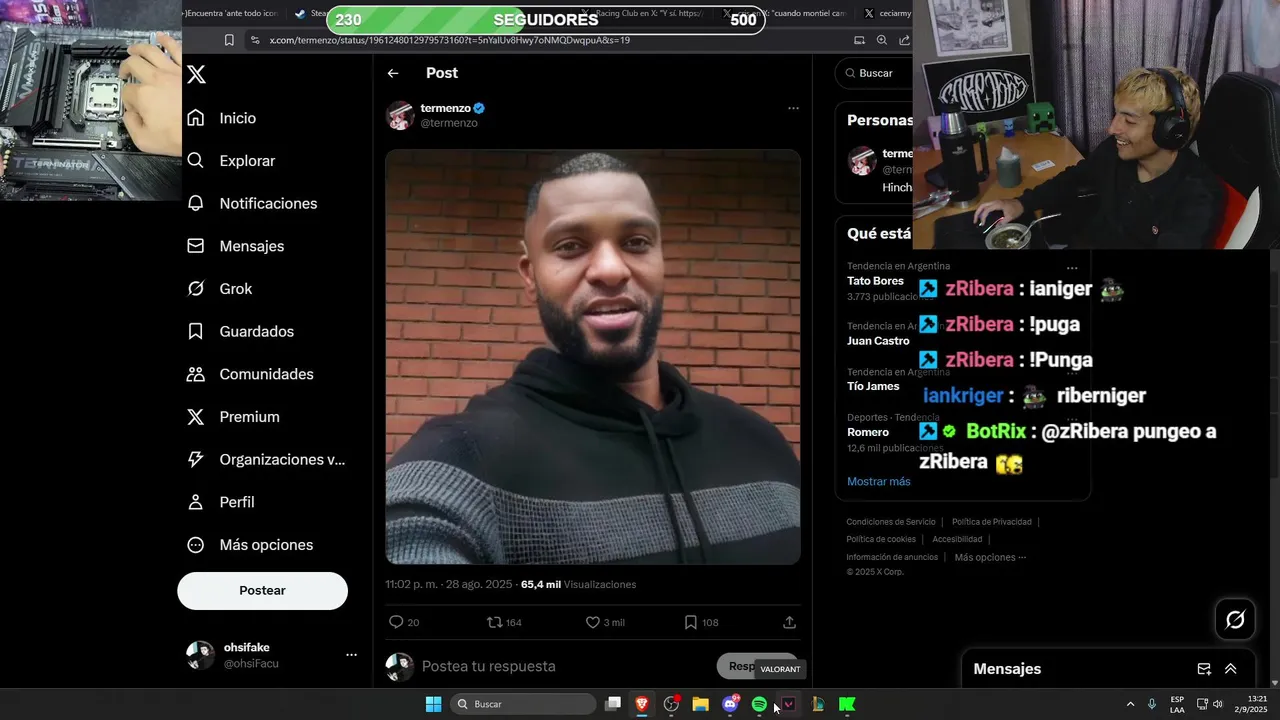Click browser share page icon
The height and width of the screenshot is (720, 1280).
tap(904, 40)
